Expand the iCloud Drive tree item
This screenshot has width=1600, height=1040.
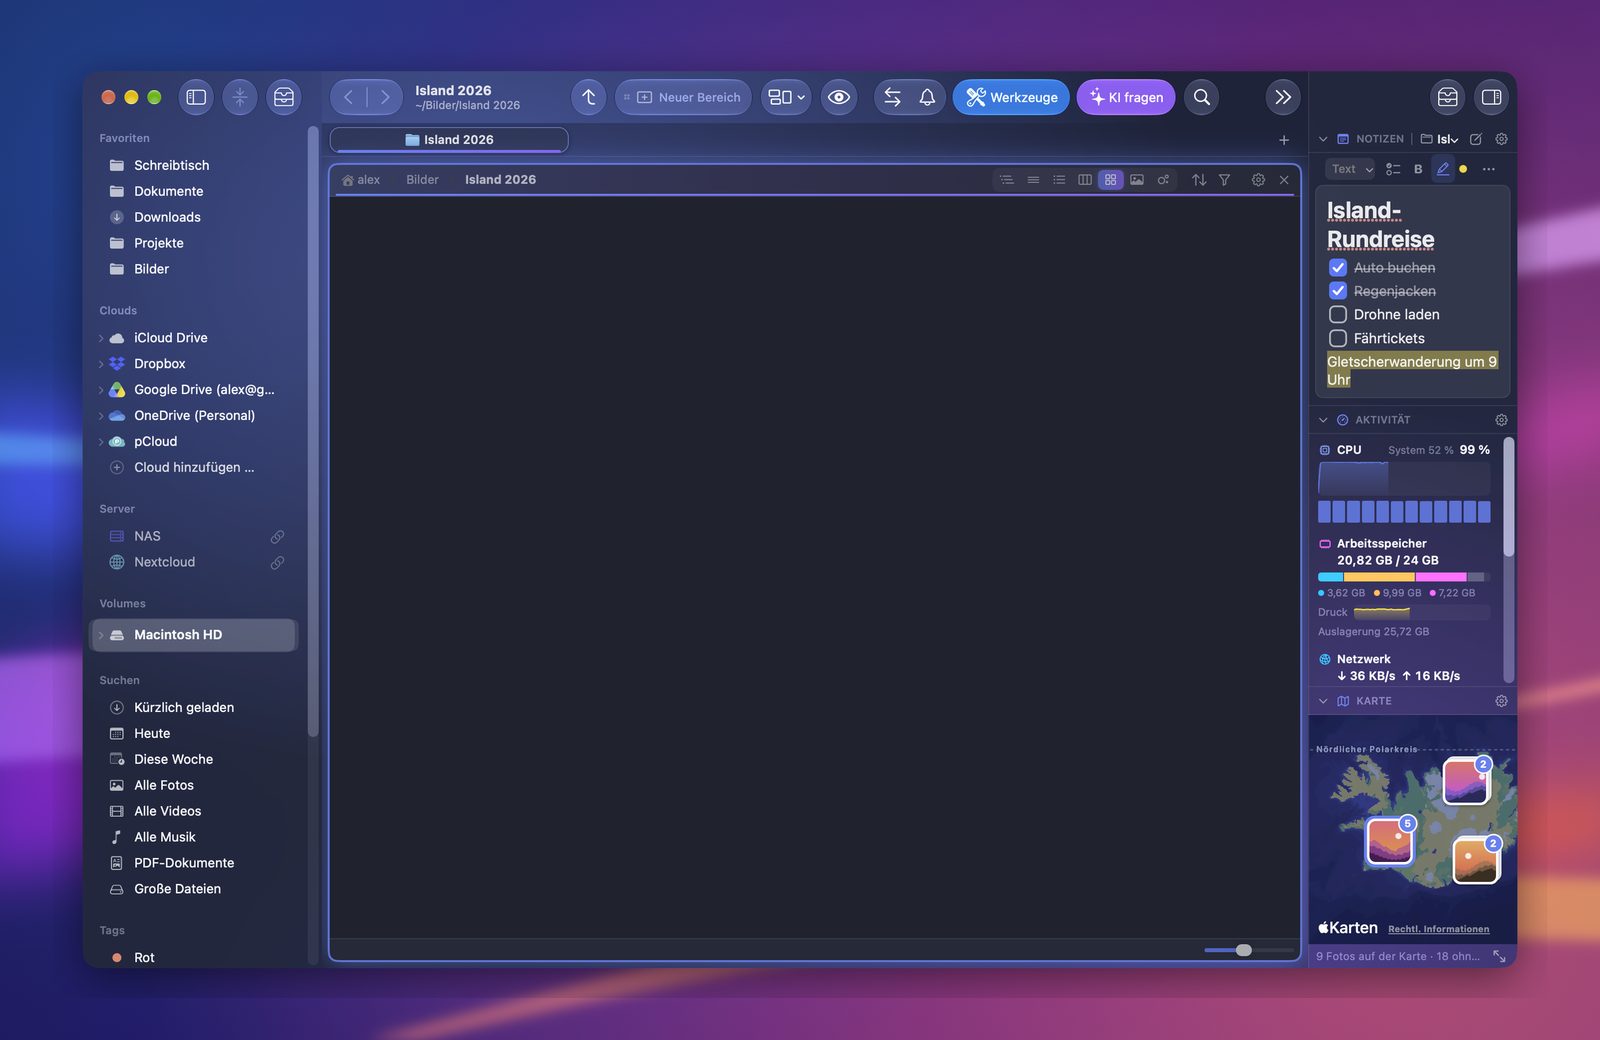[x=101, y=338]
